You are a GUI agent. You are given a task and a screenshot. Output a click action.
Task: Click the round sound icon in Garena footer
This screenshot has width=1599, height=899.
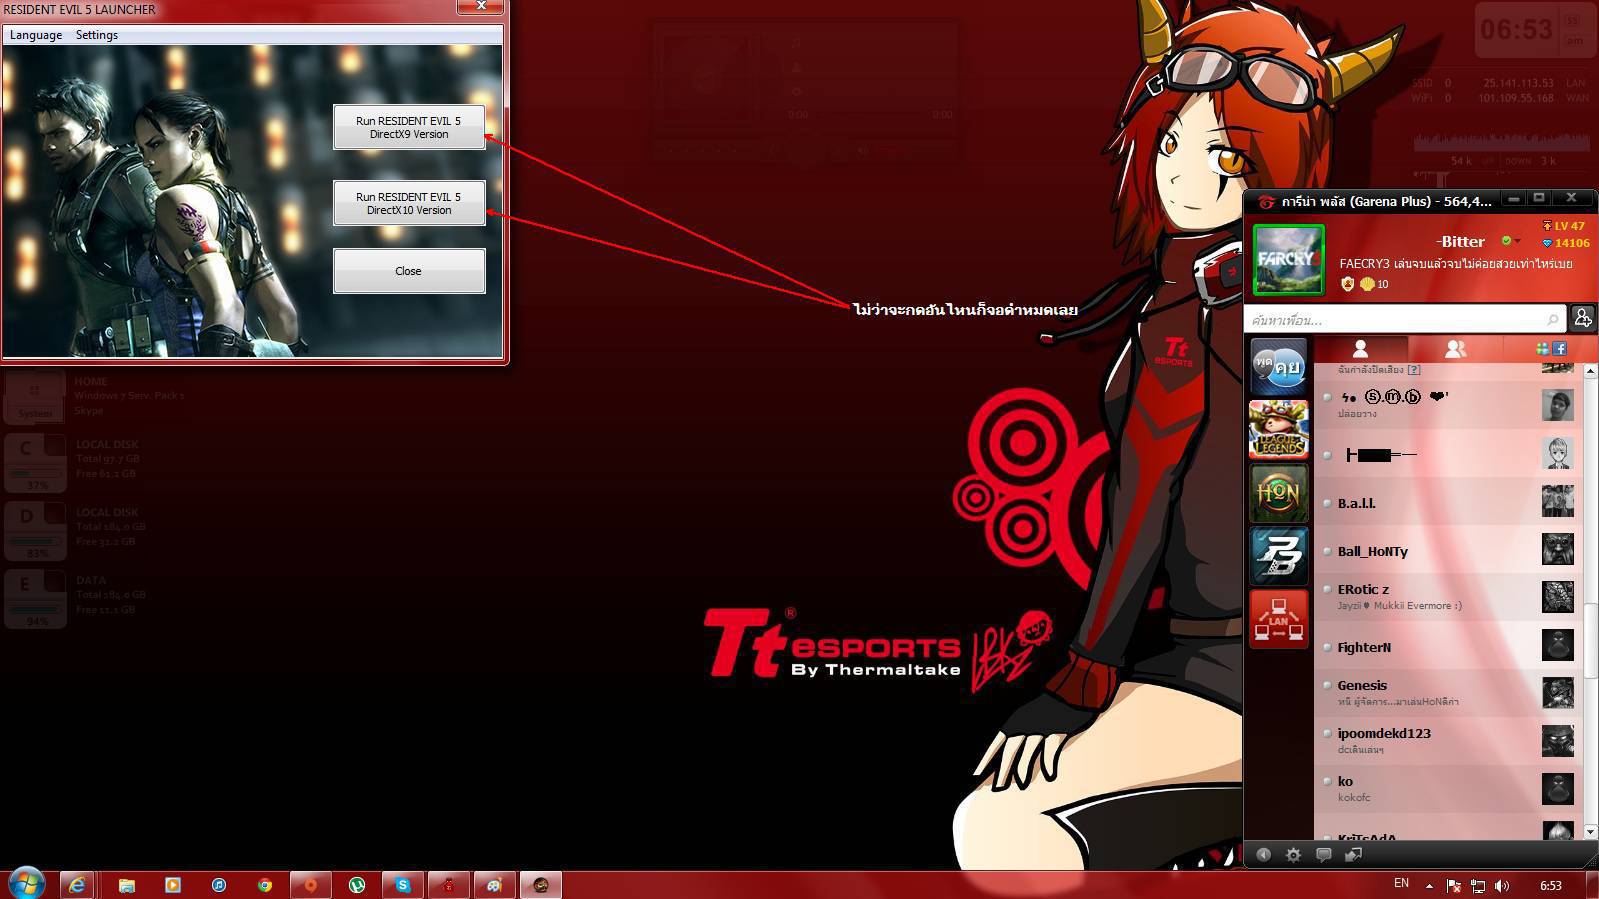pos(1263,855)
